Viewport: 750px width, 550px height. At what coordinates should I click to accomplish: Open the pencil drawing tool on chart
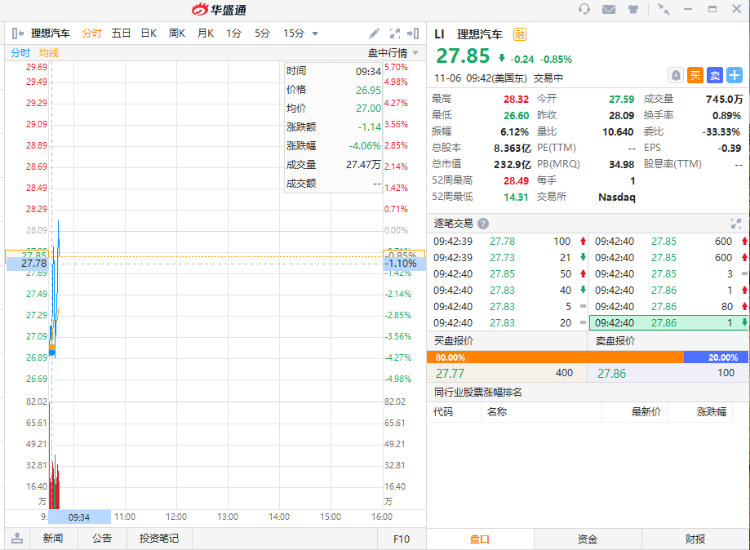374,33
